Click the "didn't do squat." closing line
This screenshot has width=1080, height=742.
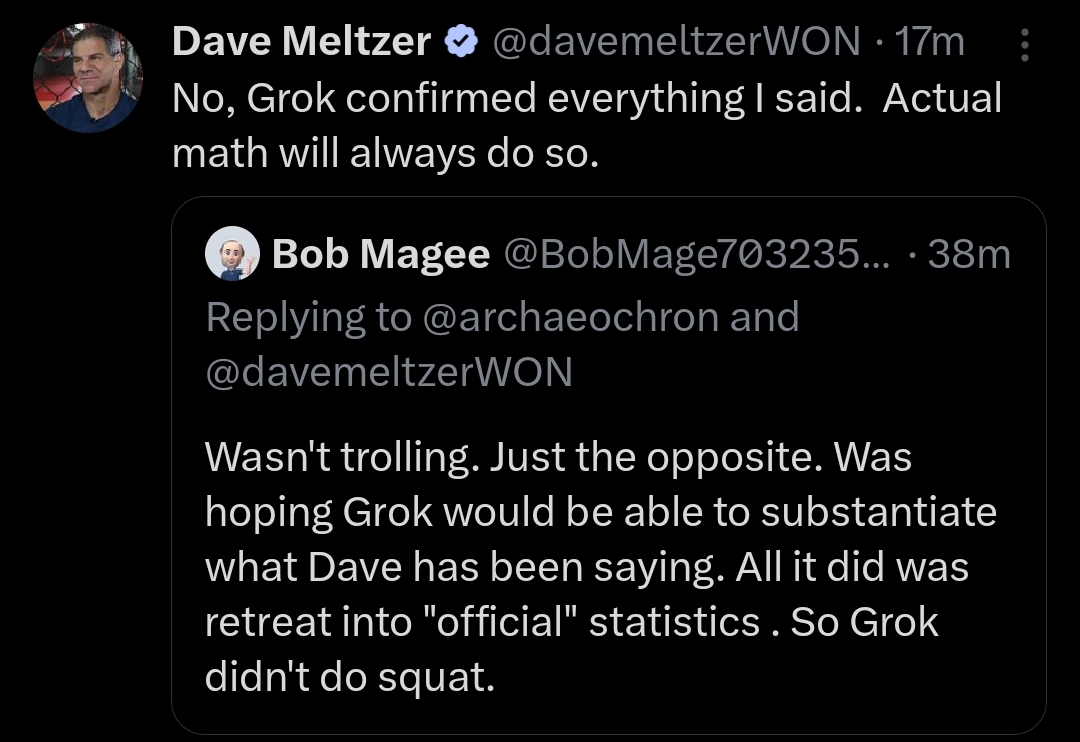tap(350, 677)
